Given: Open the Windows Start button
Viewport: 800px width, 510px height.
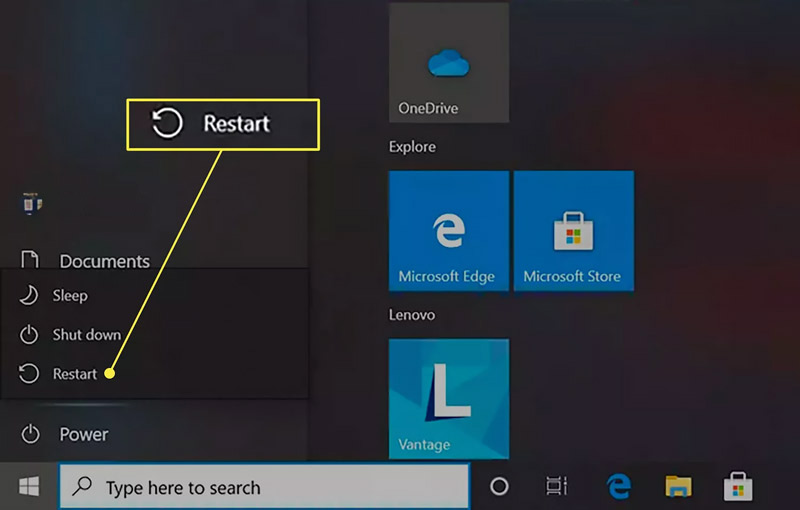Looking at the screenshot, I should click(29, 486).
